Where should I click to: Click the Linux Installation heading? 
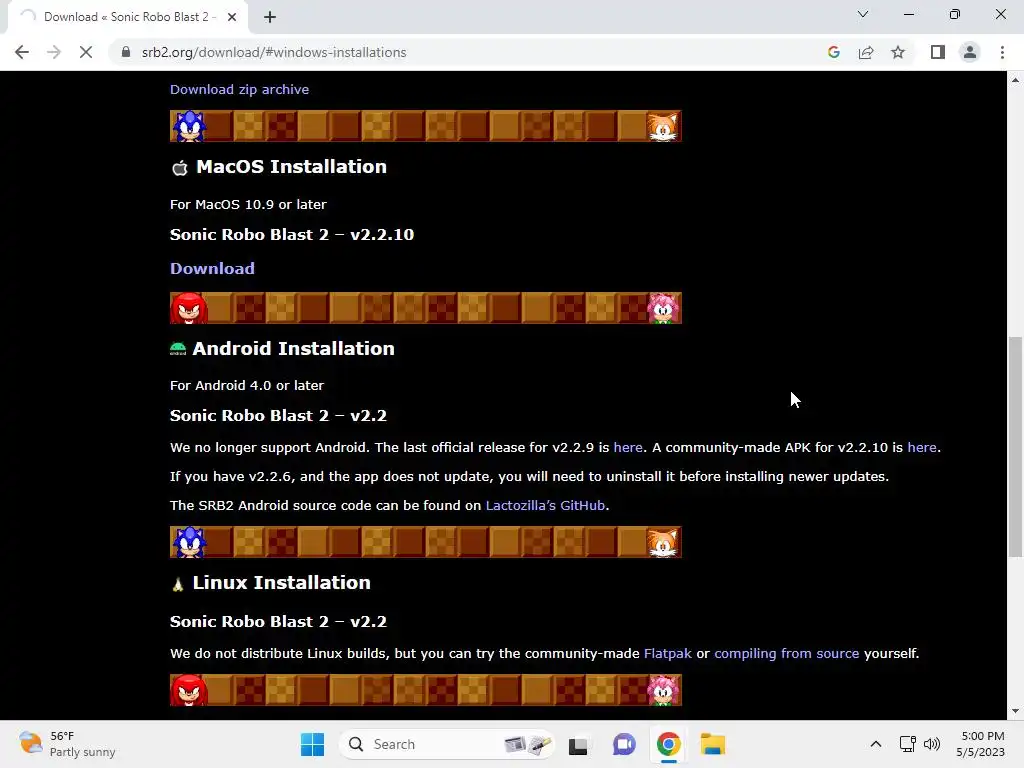[x=281, y=583]
